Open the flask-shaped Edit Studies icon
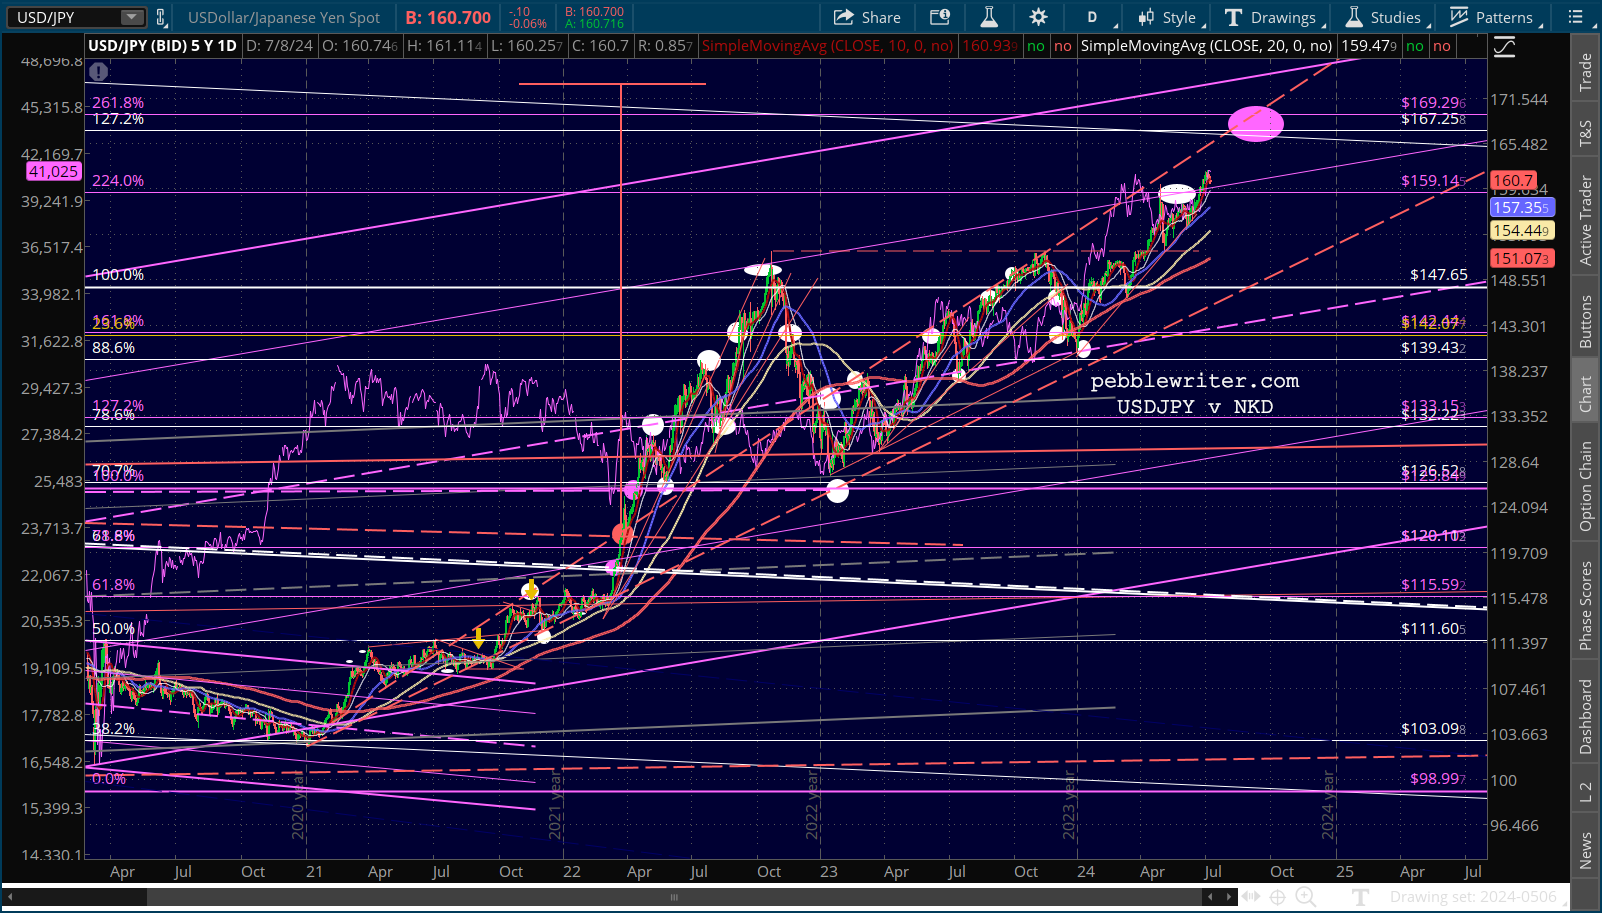Viewport: 1602px width, 913px height. point(989,17)
